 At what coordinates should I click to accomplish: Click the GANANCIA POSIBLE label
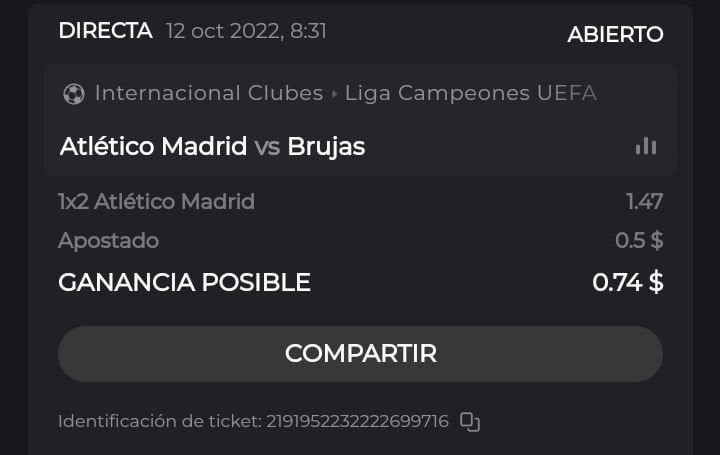(x=184, y=283)
